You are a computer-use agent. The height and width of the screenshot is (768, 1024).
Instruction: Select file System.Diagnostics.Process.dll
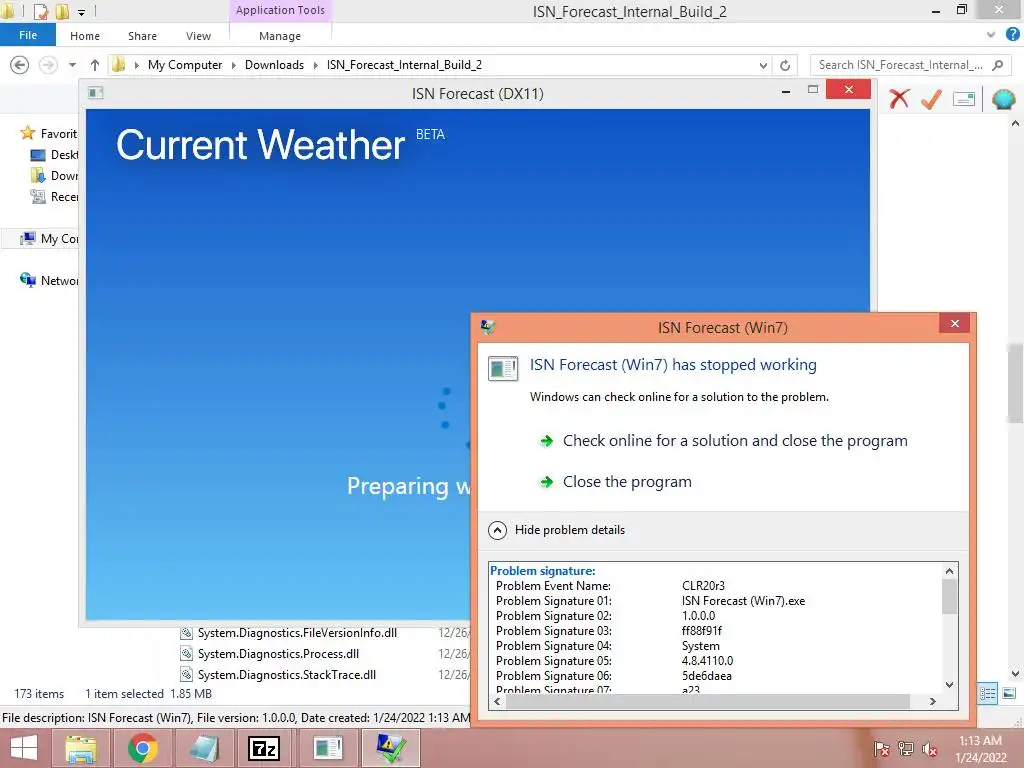[x=278, y=654]
